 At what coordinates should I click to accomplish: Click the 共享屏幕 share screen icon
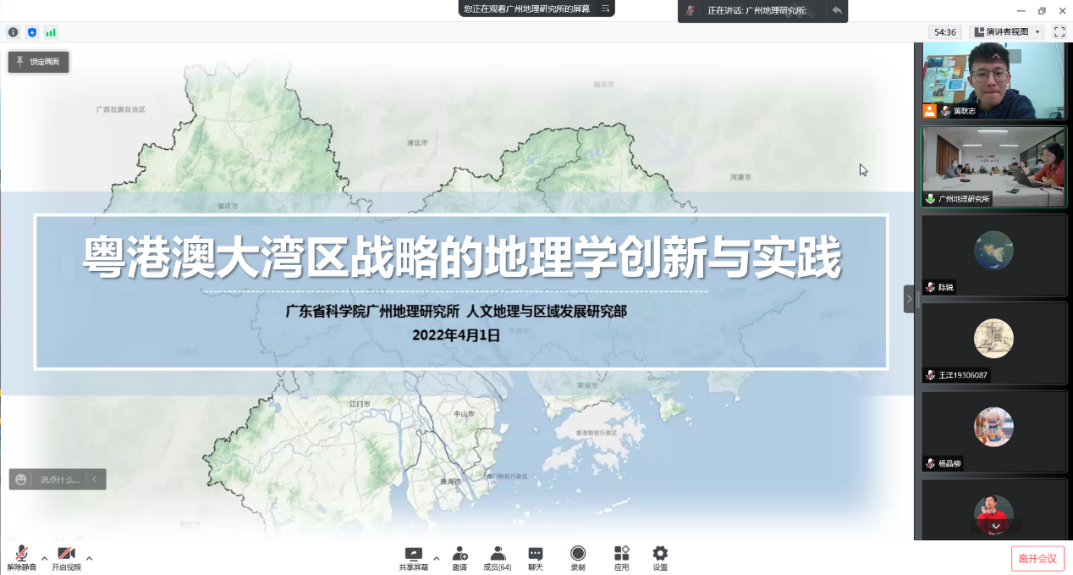413,558
